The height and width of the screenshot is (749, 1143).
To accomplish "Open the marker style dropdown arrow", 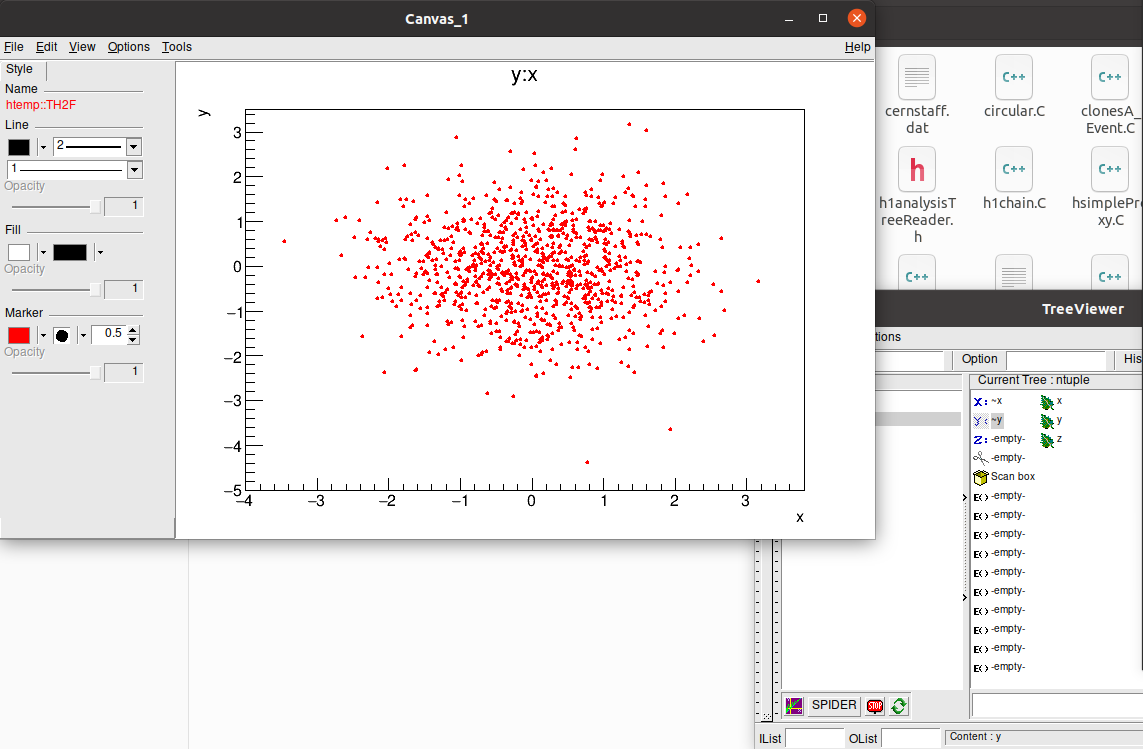I will pyautogui.click(x=83, y=335).
